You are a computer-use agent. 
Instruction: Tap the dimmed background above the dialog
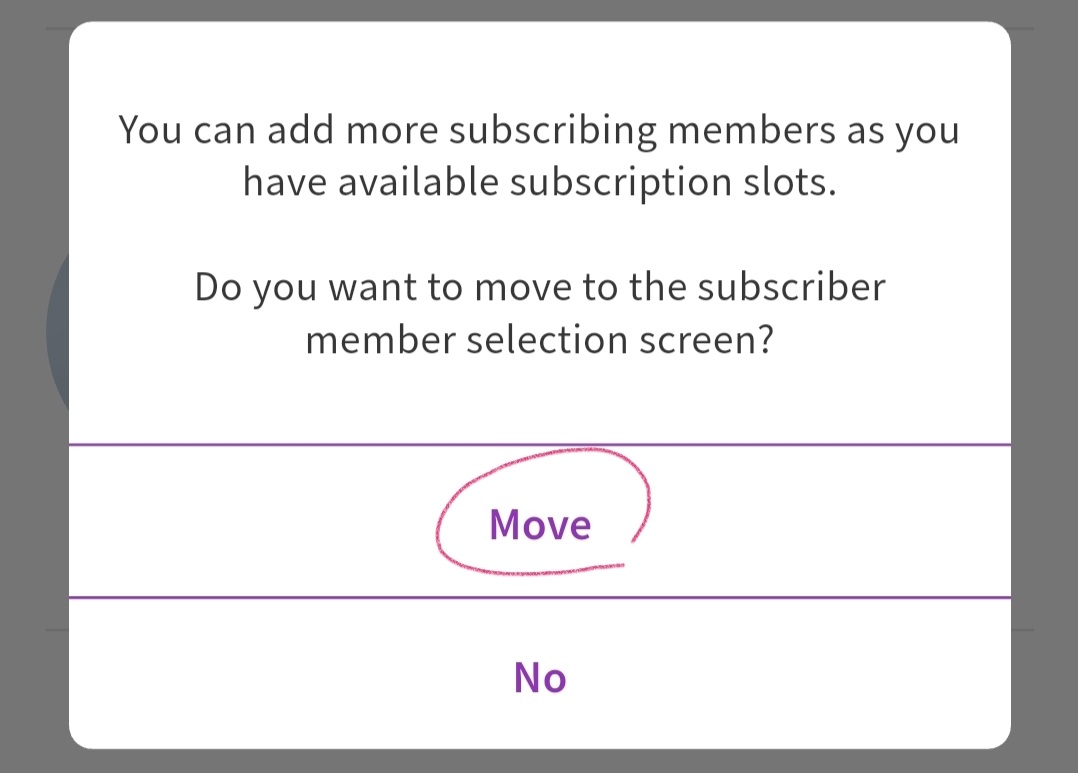pos(539,10)
